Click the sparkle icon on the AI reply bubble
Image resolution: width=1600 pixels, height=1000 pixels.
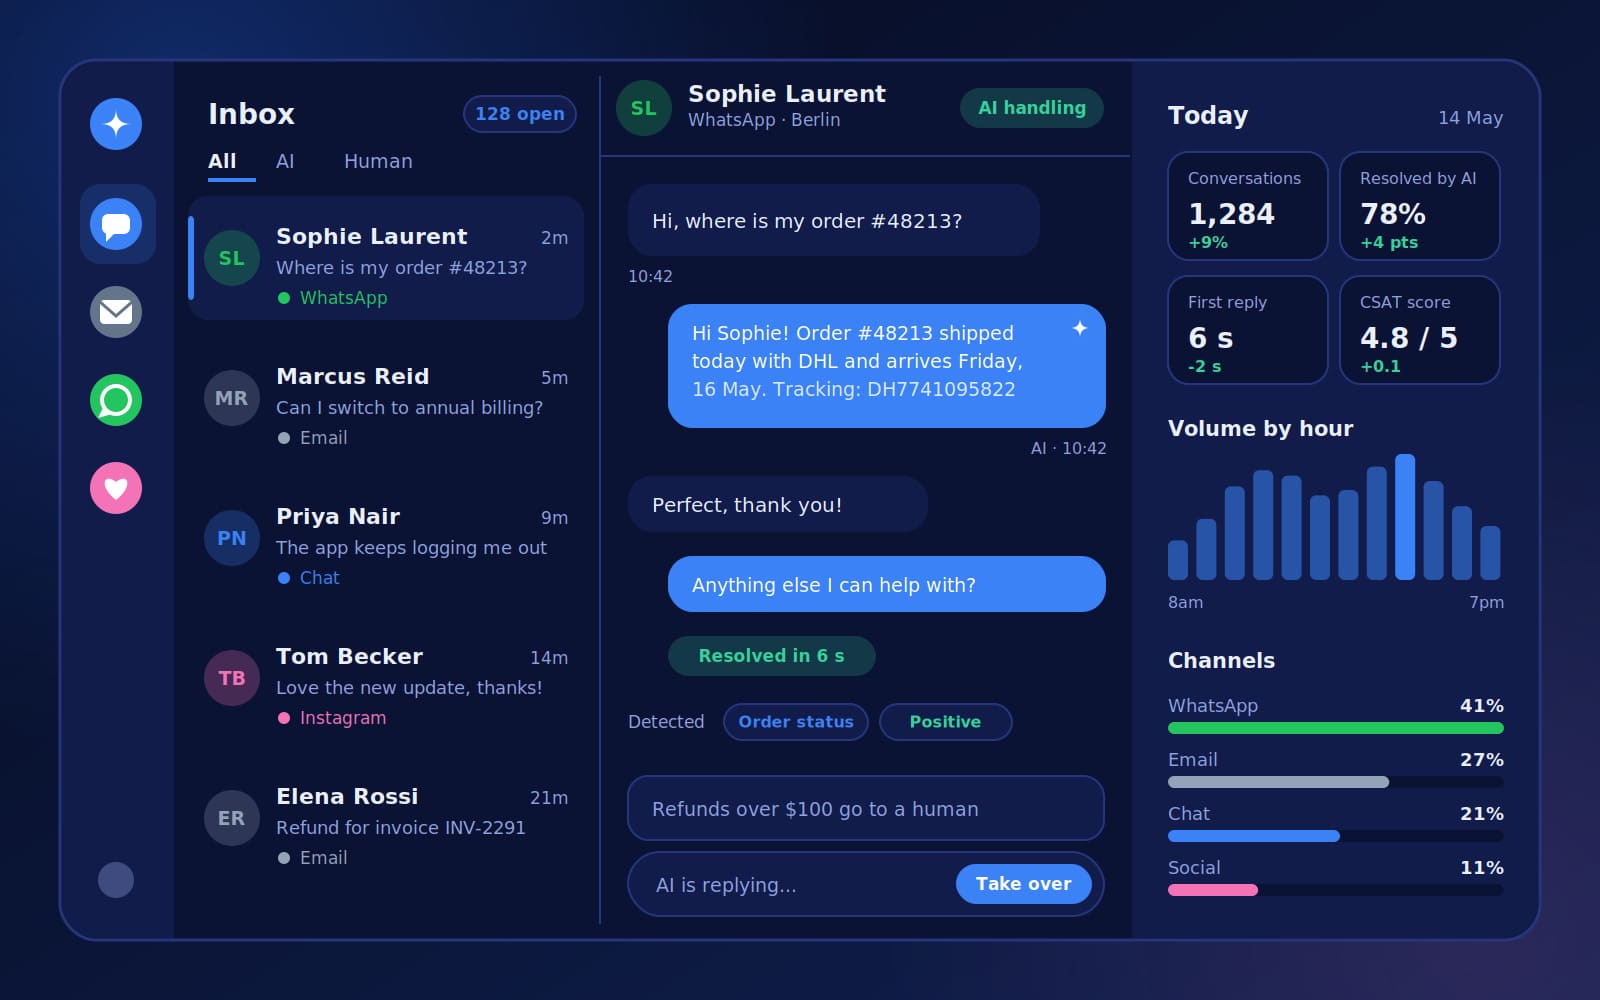click(1080, 328)
